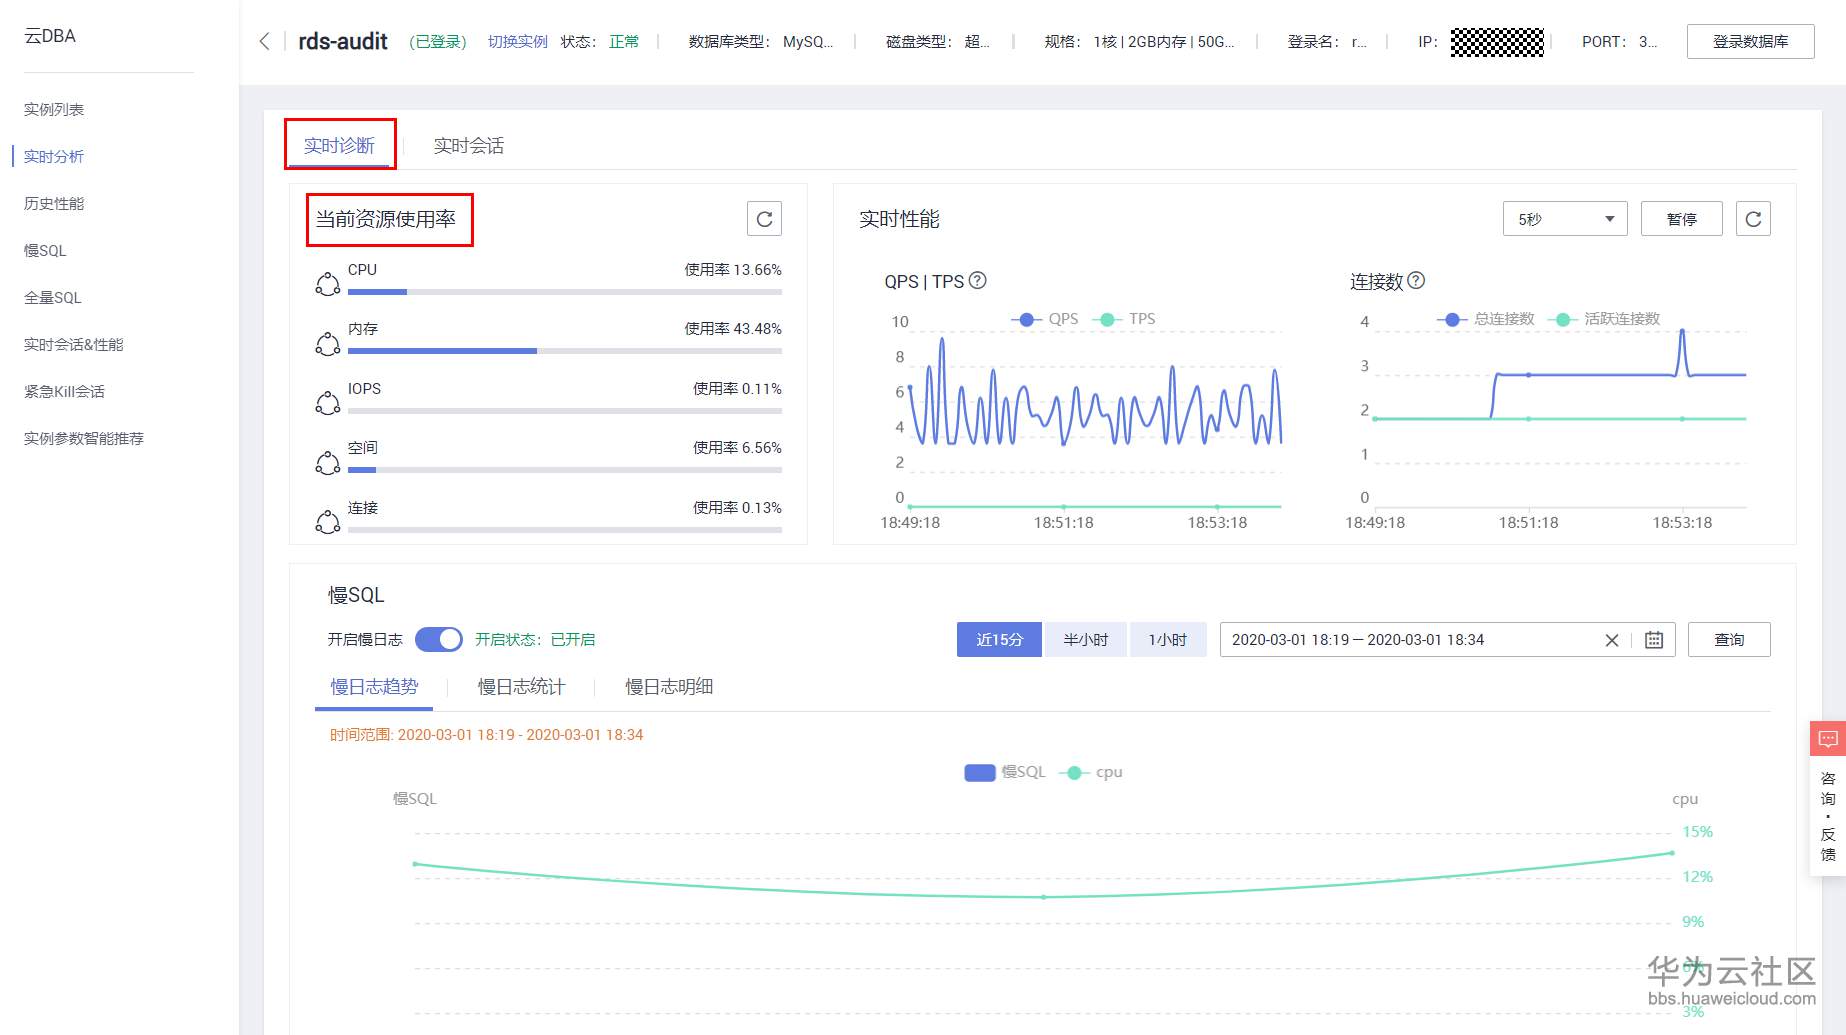1846x1035 pixels.
Task: Click the 空间 resource icon
Action: coord(328,462)
